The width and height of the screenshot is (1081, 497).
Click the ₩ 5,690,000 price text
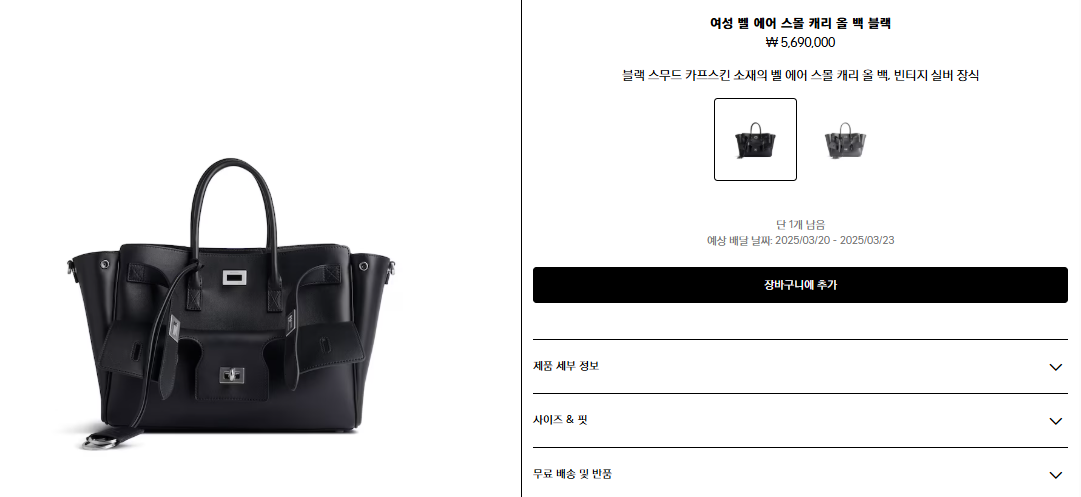coord(800,43)
